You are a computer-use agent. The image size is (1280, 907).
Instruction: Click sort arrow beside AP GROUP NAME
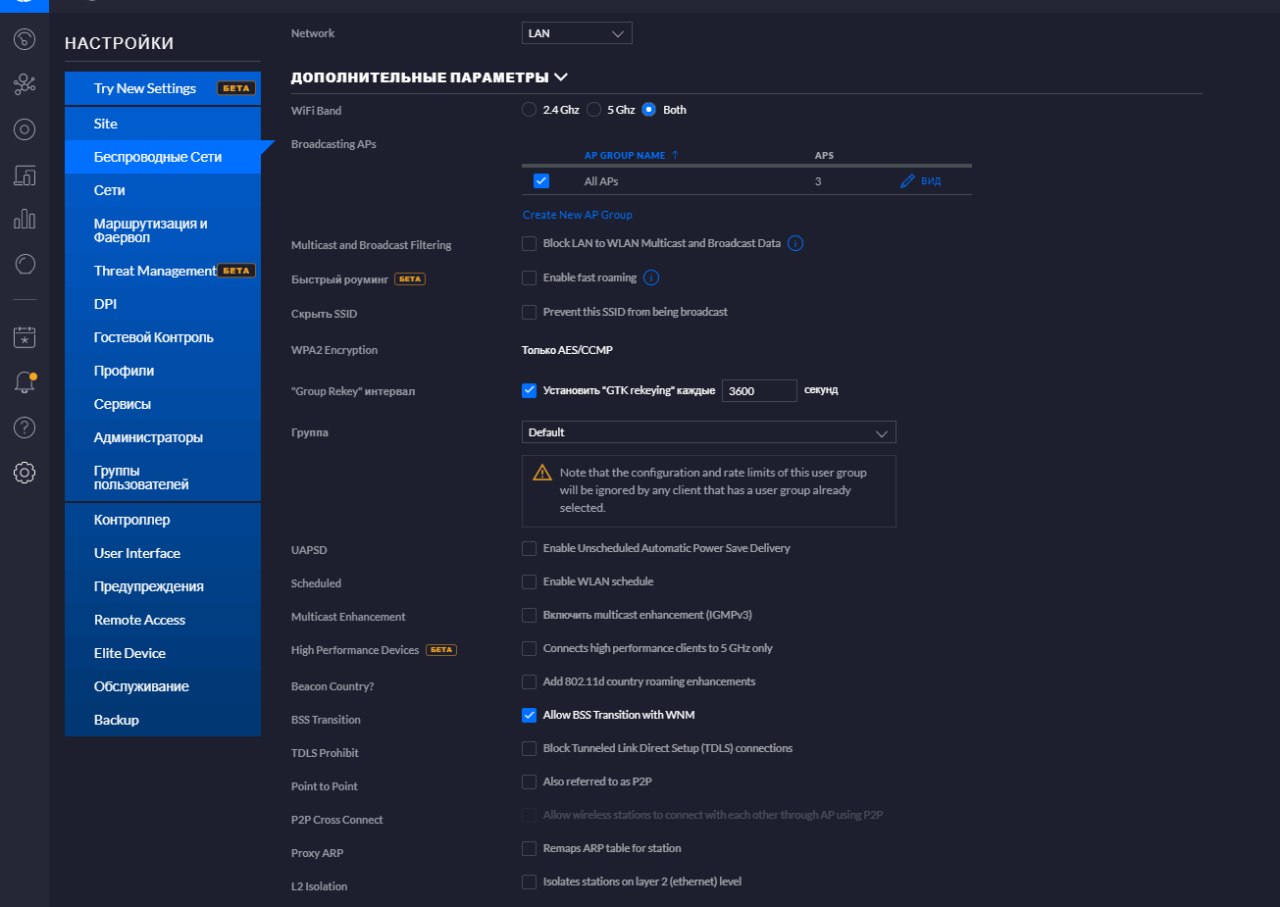pyautogui.click(x=675, y=155)
